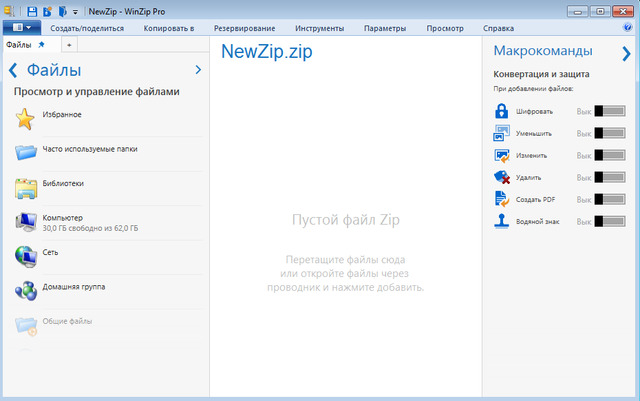Enable the Уменьшить switch

point(610,133)
